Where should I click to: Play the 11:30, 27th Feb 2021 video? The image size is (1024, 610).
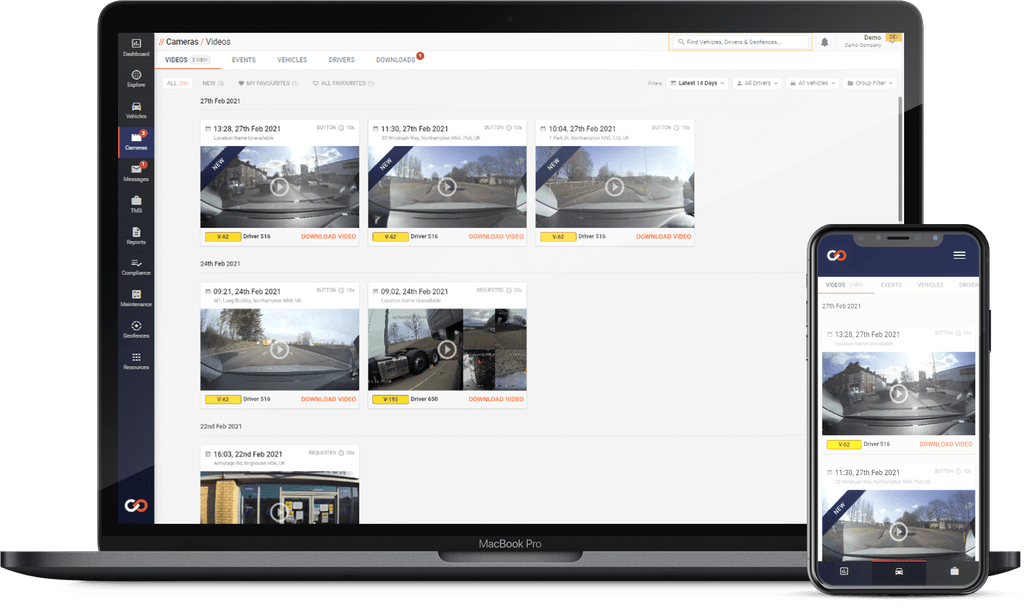[447, 187]
